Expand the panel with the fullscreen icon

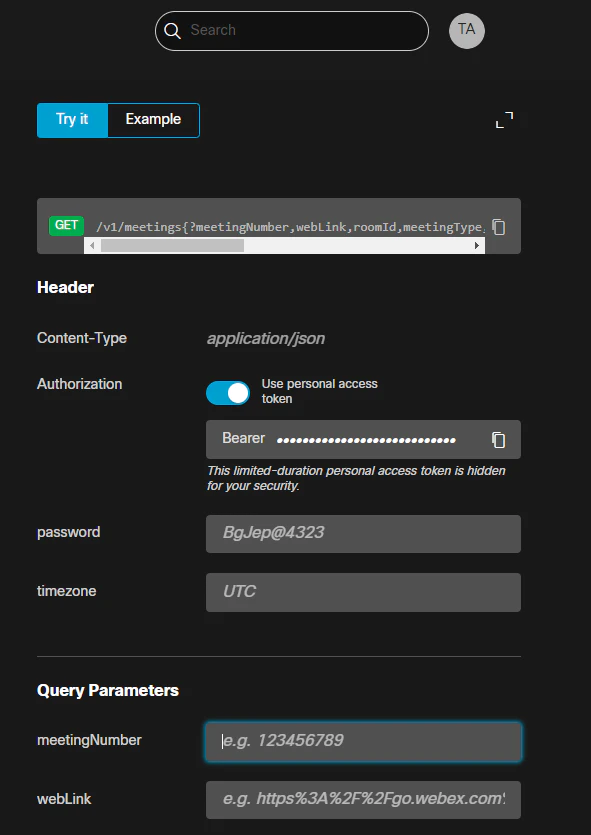[x=504, y=120]
